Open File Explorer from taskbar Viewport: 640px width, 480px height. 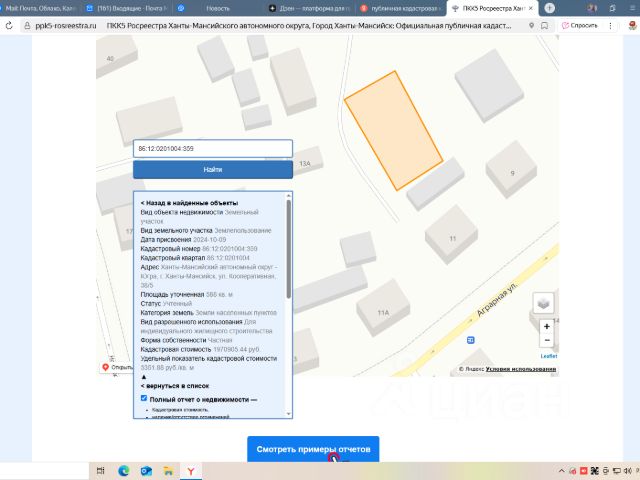click(x=168, y=471)
